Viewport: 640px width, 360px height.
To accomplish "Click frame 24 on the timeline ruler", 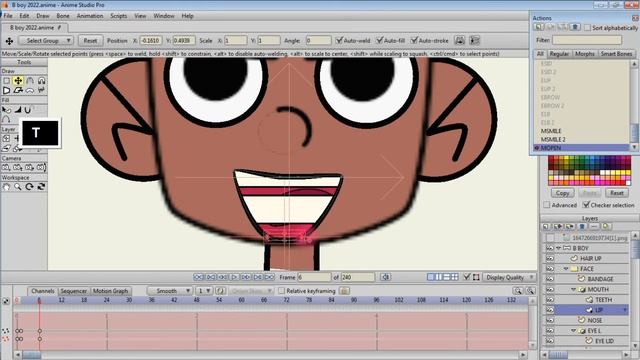I will click(107, 300).
